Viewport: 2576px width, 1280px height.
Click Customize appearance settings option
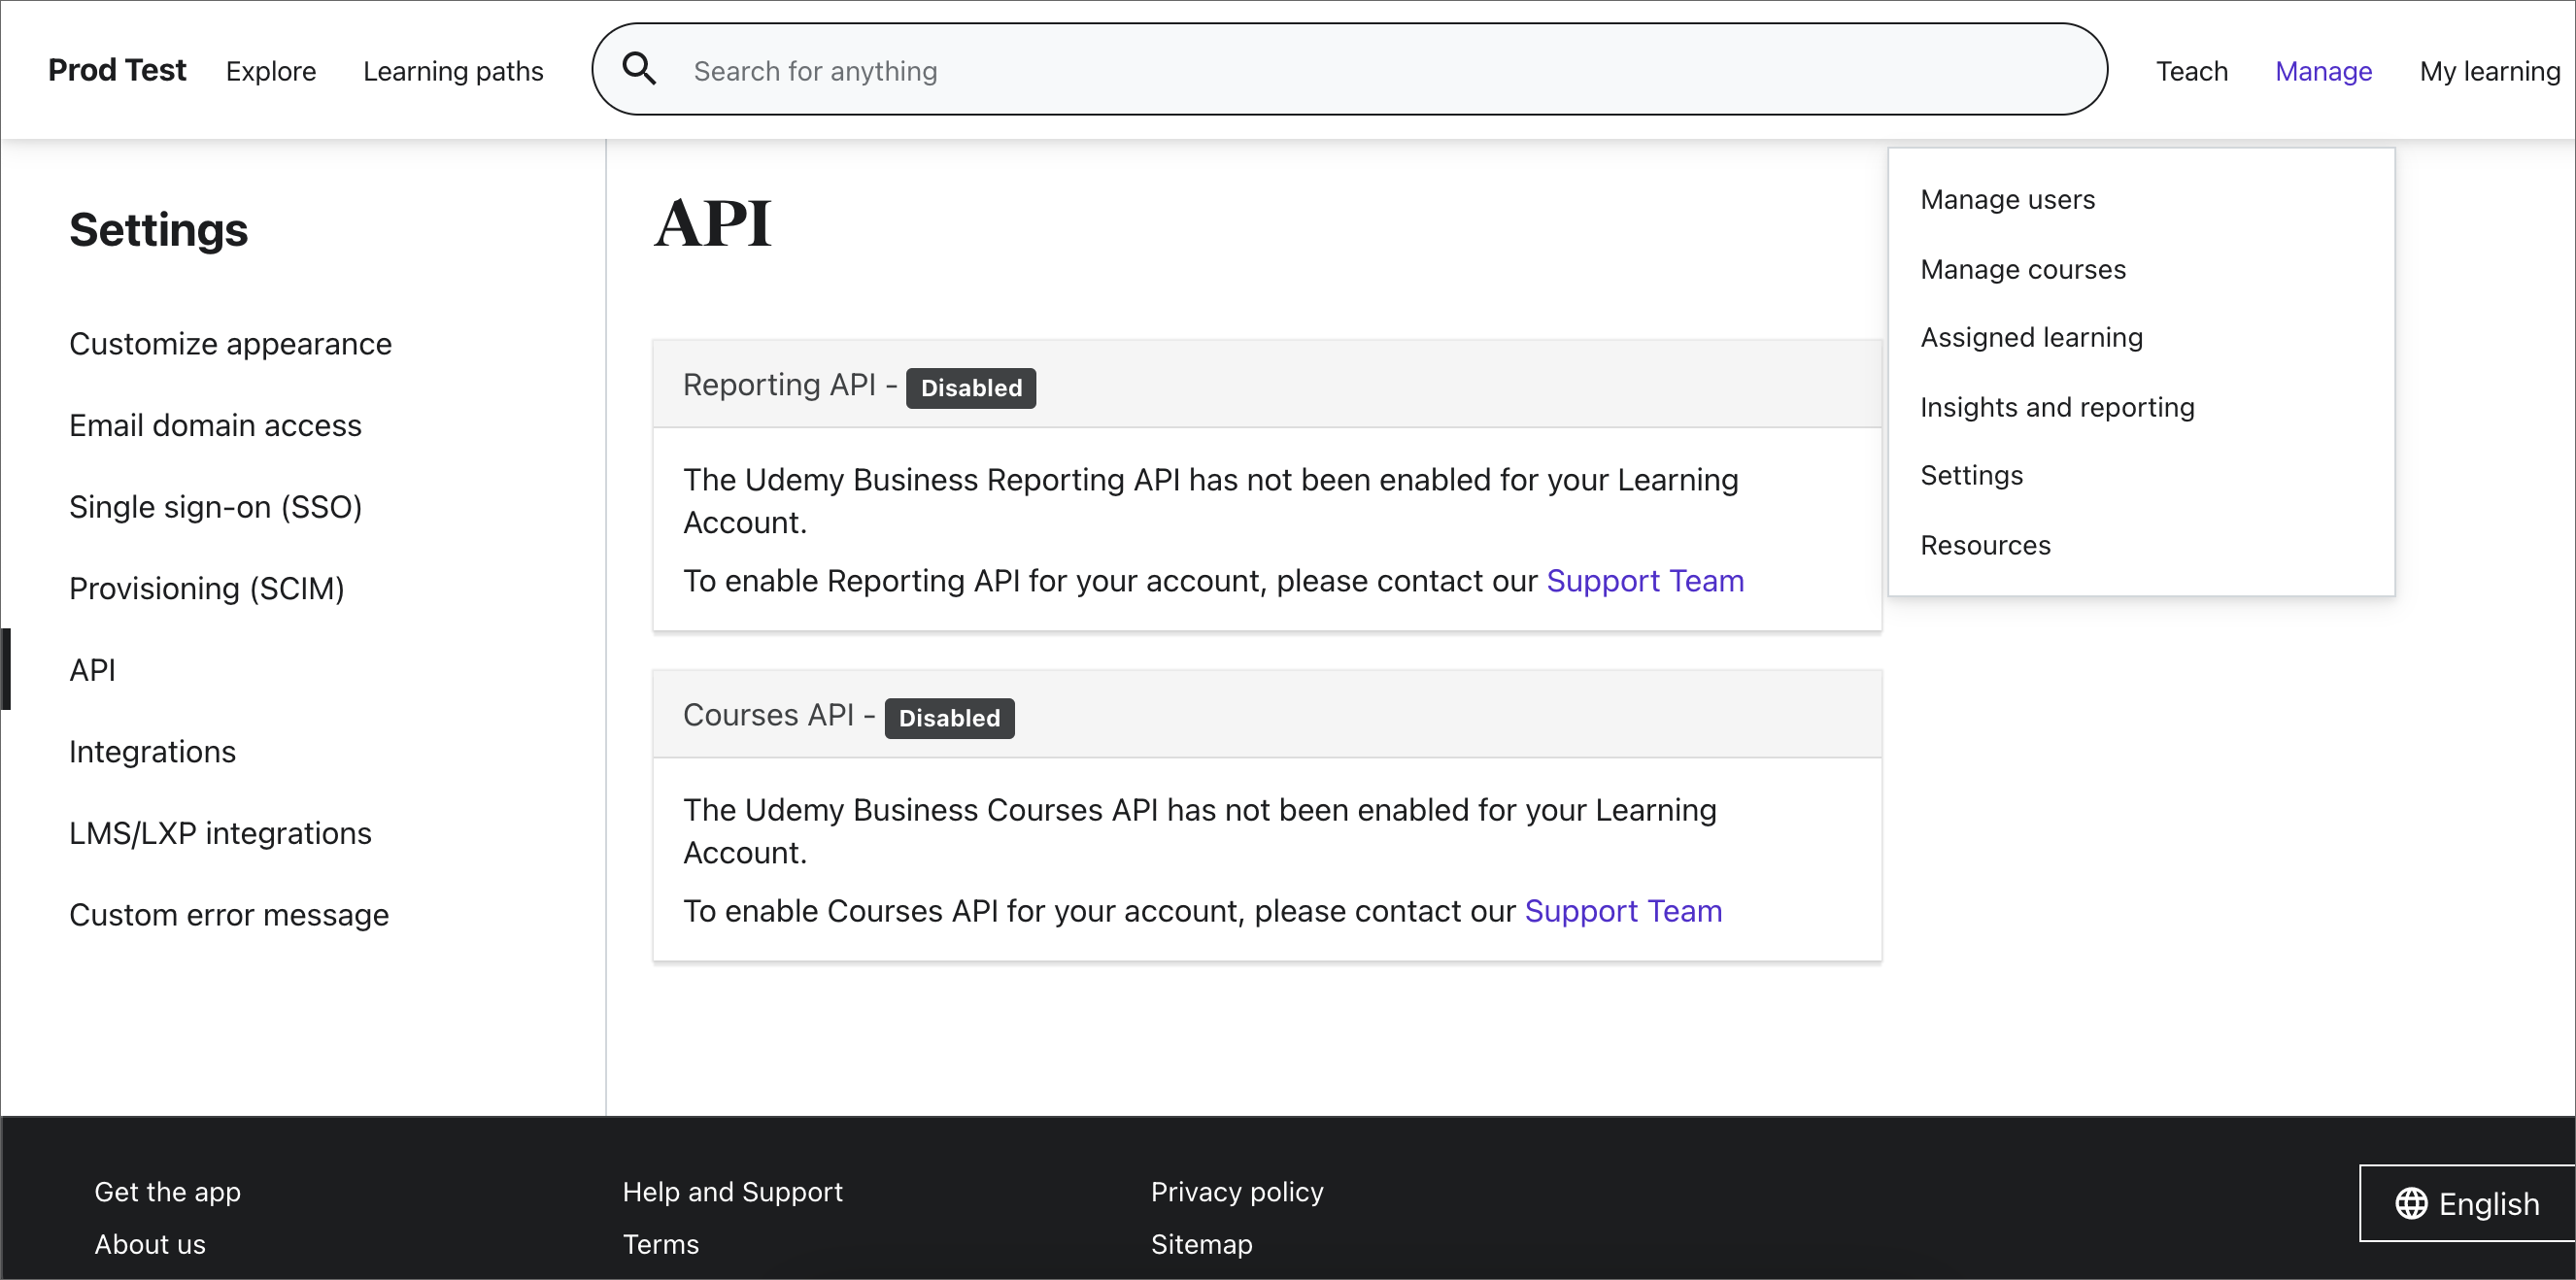coord(228,344)
